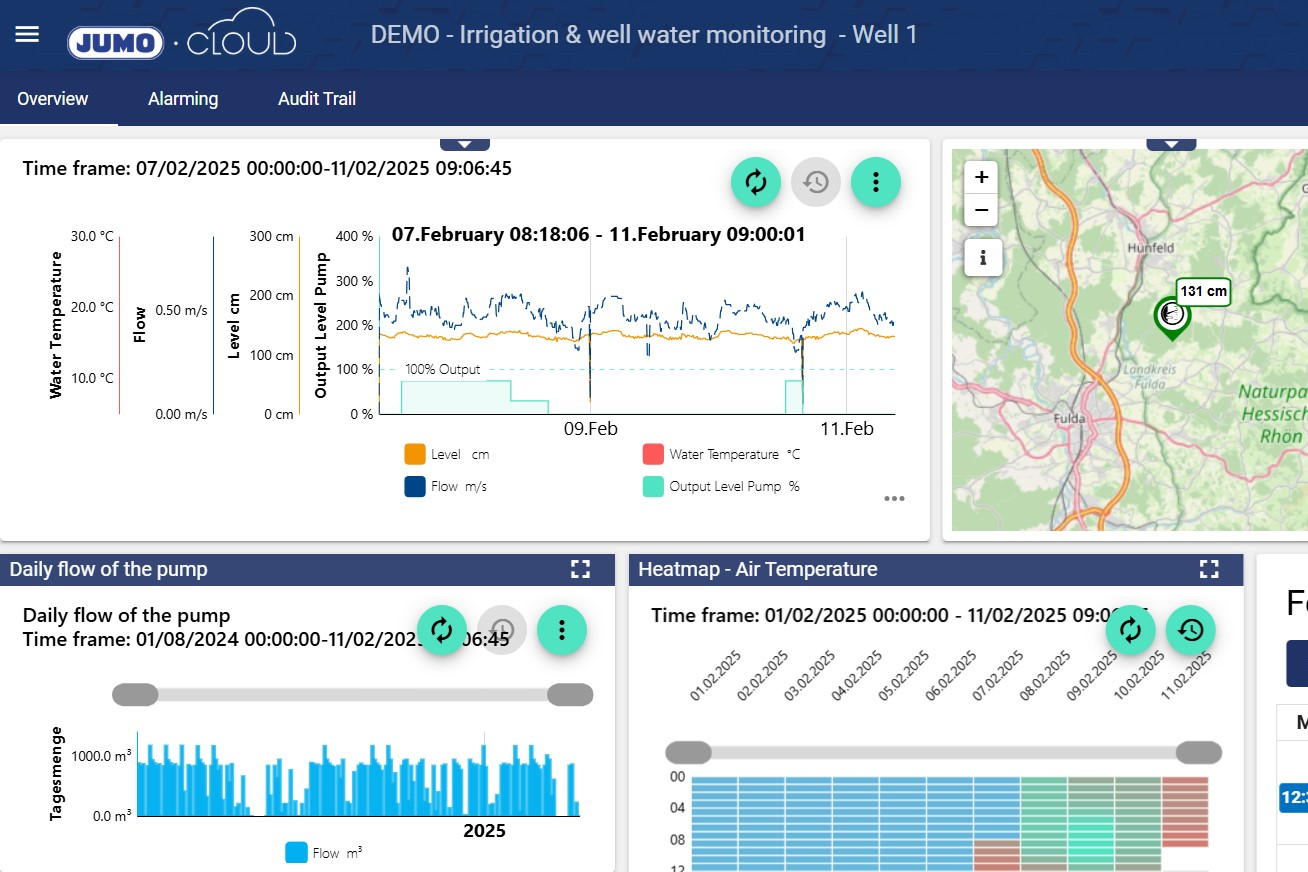The width and height of the screenshot is (1308, 872).
Task: Open Daily flow chart three-dot menu
Action: click(561, 630)
